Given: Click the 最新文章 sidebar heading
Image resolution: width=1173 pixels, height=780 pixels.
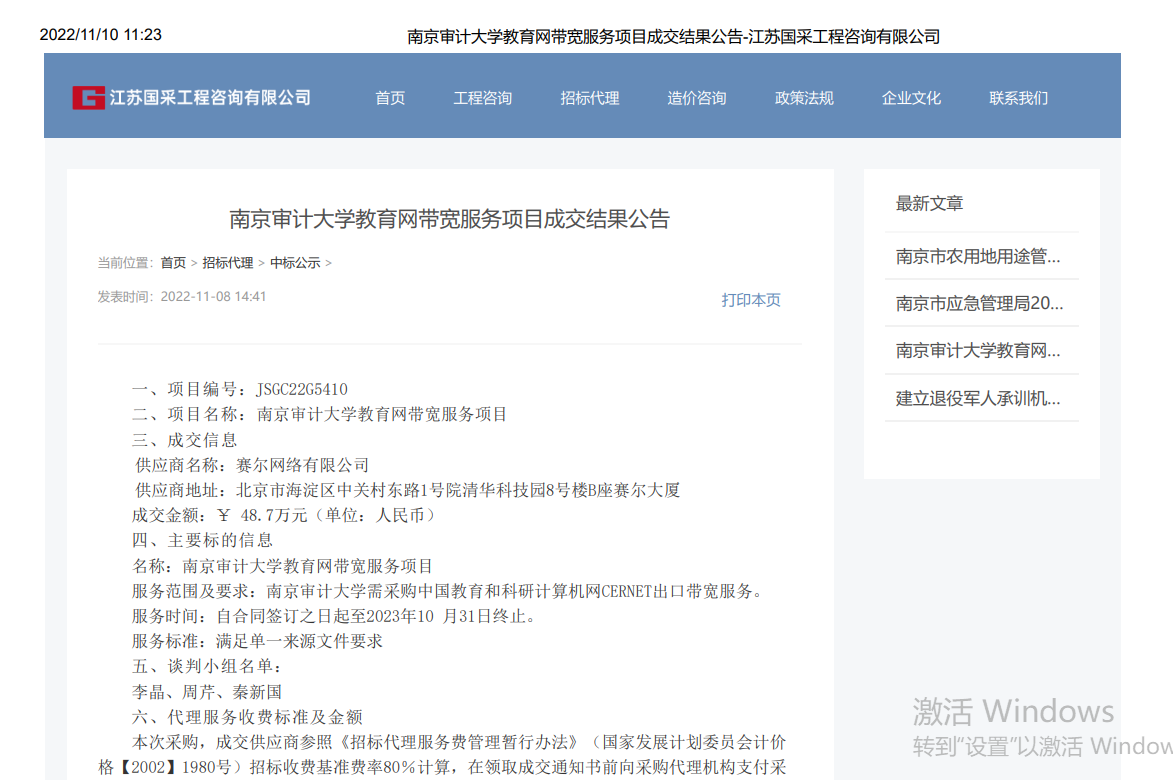Looking at the screenshot, I should point(929,203).
